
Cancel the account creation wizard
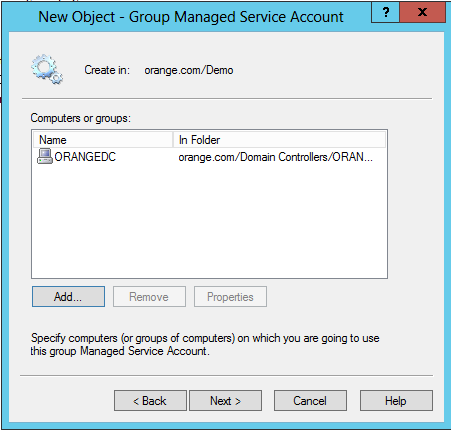click(x=310, y=400)
